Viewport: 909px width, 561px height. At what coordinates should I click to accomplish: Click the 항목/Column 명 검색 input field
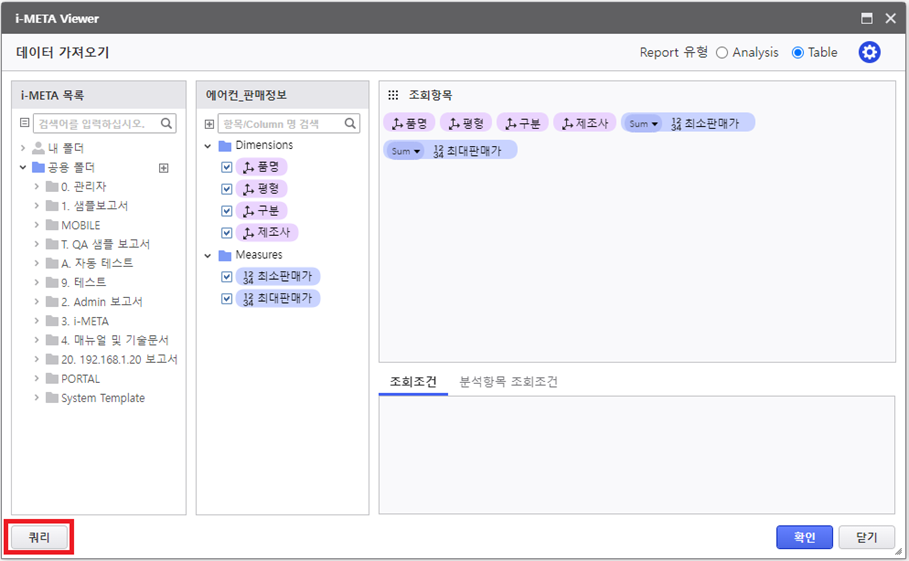pos(281,124)
